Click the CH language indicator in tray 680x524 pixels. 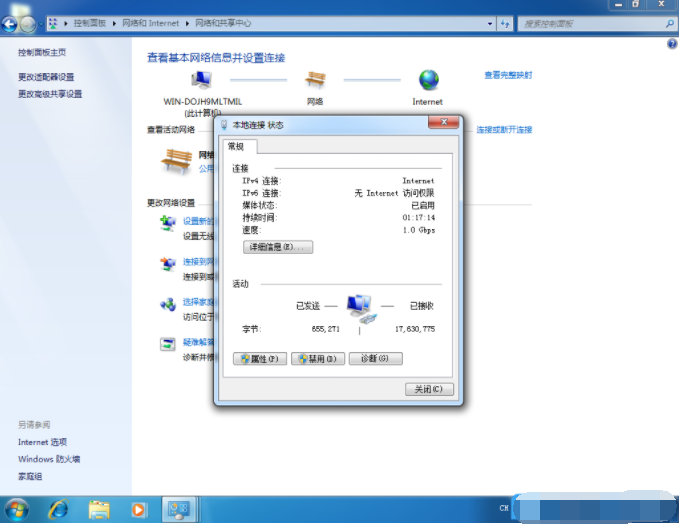pos(503,508)
